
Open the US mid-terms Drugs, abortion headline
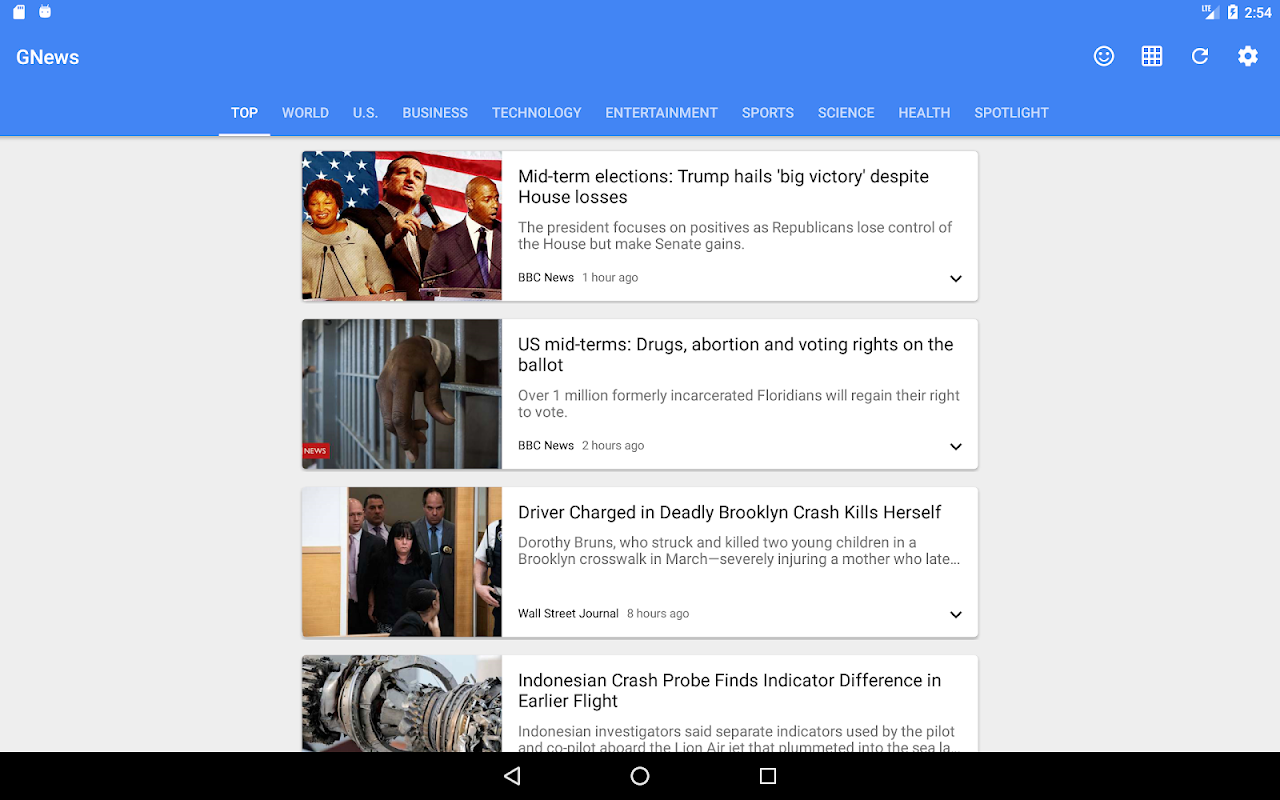(x=735, y=355)
